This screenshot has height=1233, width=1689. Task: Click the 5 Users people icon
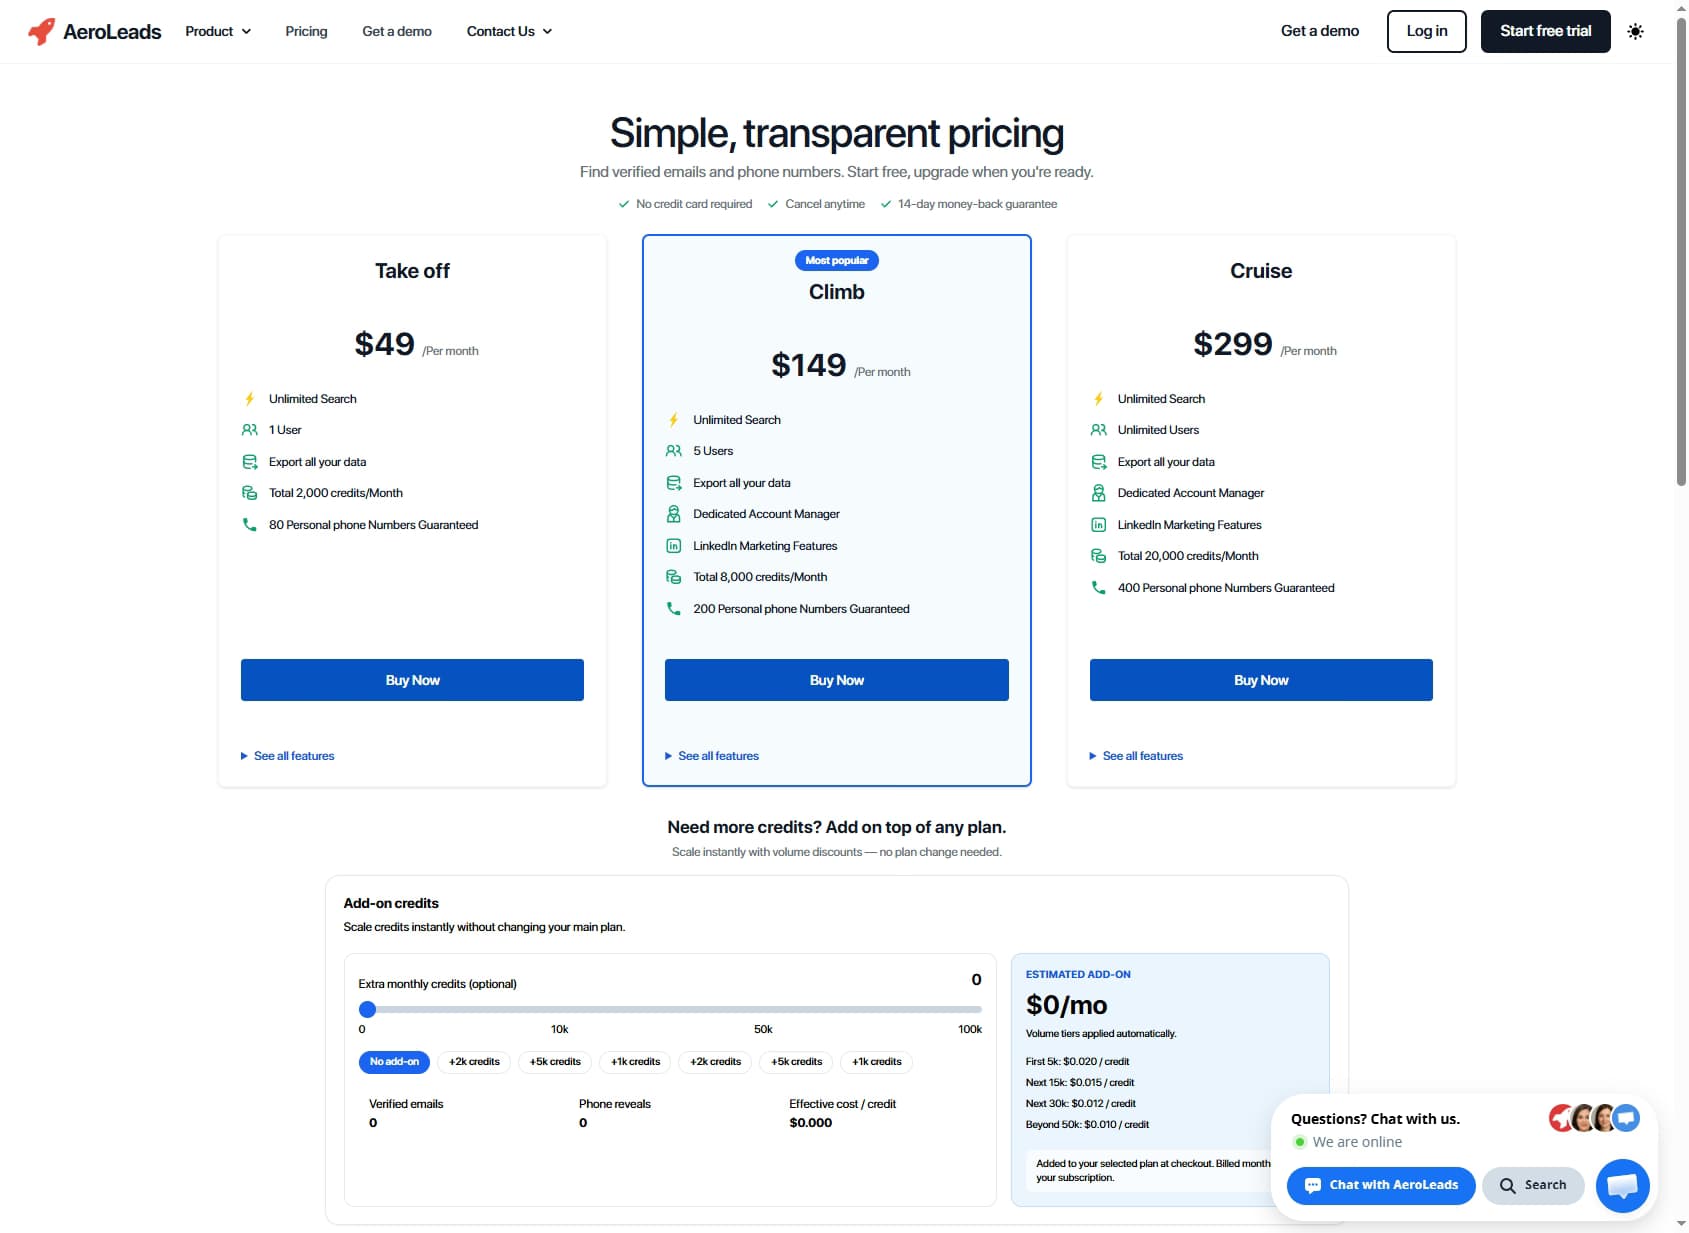pos(674,451)
